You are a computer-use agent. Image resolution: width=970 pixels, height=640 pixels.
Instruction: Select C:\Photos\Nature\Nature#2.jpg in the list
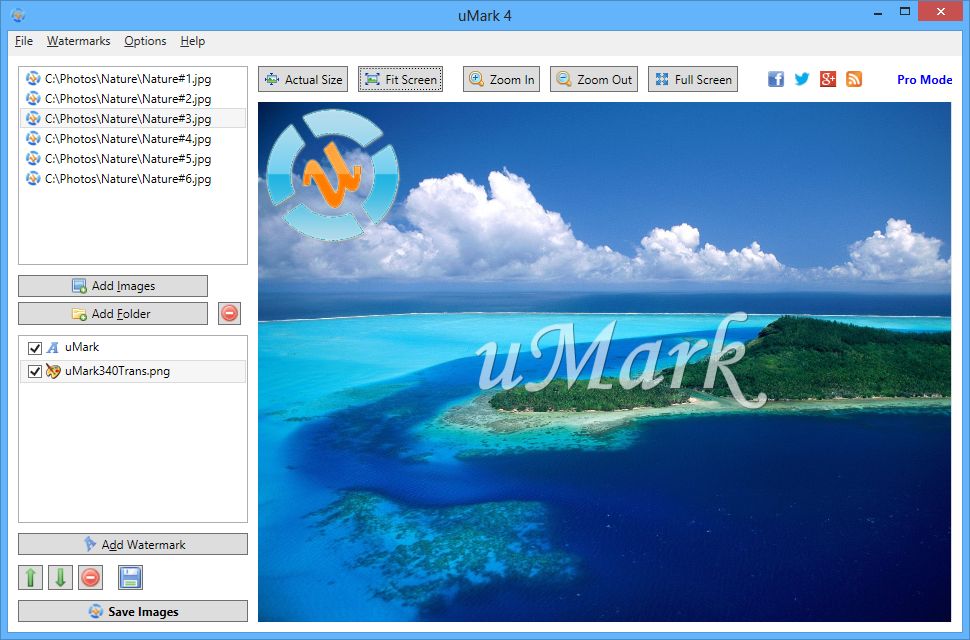click(133, 98)
